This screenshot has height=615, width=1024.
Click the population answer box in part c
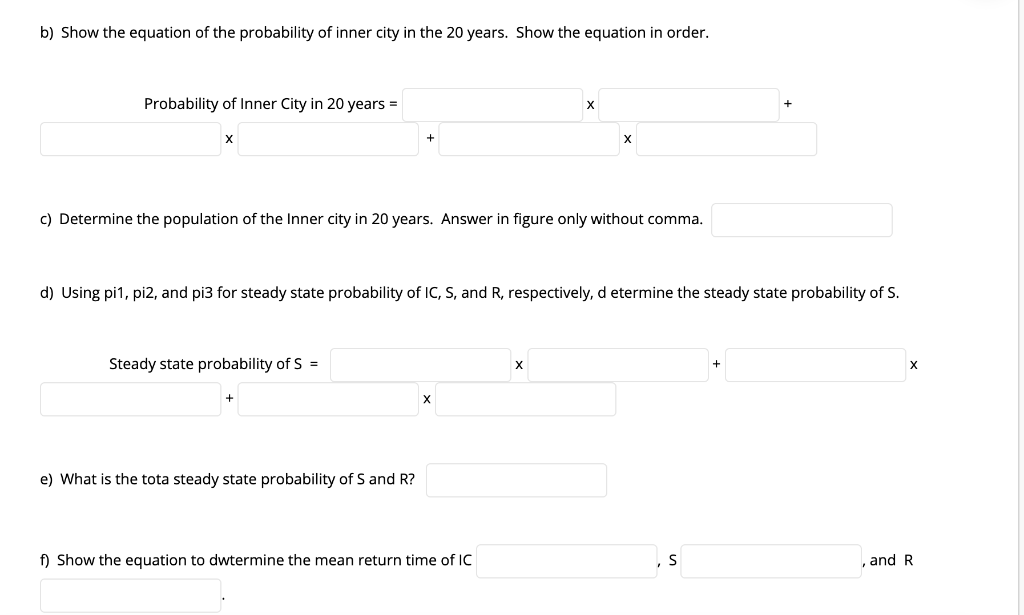[801, 219]
